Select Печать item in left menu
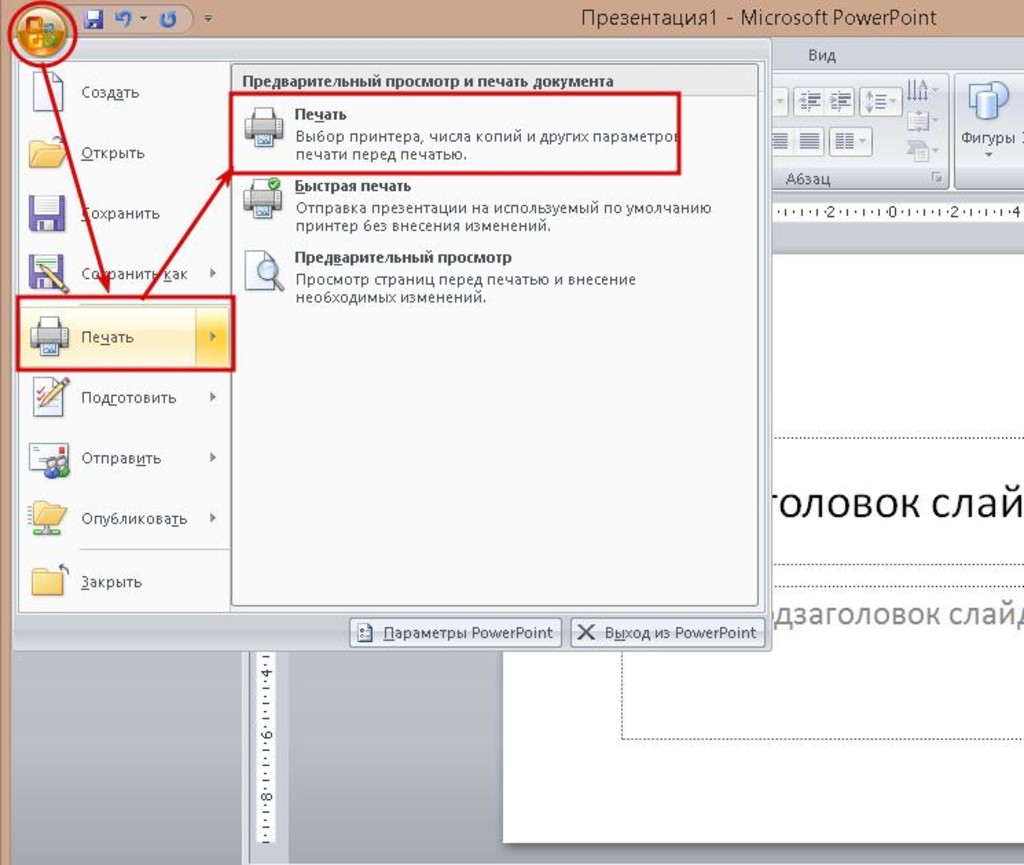The image size is (1024, 865). pos(108,337)
